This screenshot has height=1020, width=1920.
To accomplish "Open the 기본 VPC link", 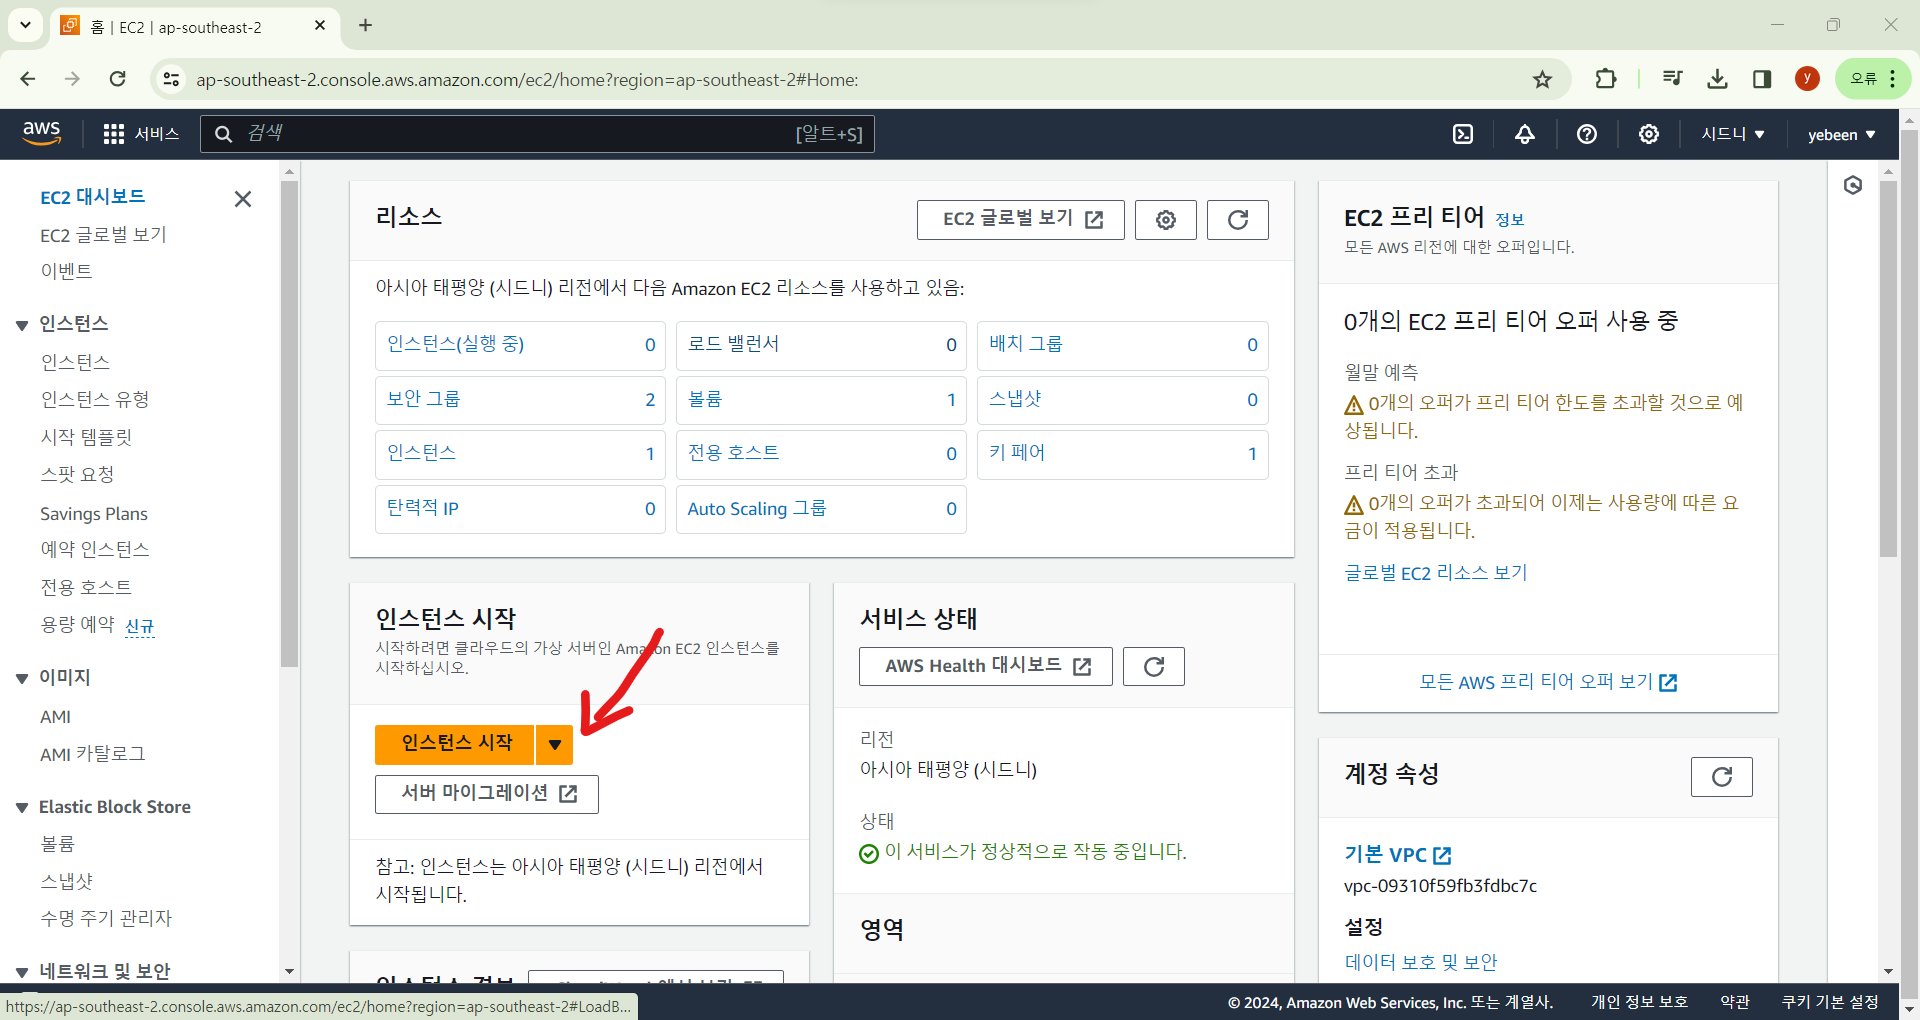I will (x=1397, y=855).
